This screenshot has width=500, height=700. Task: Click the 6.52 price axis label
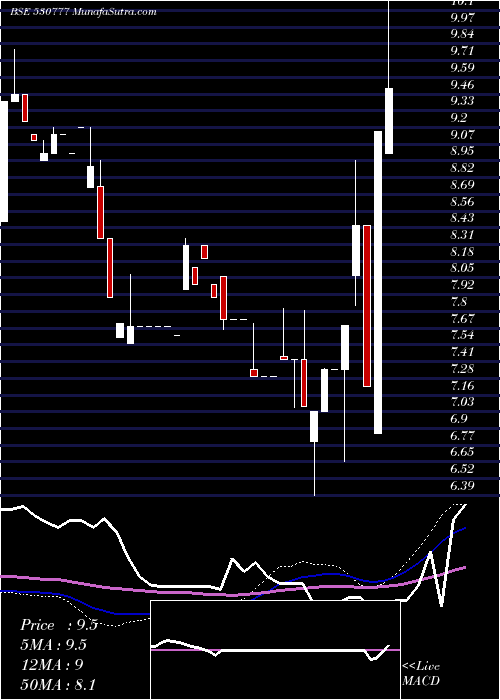pyautogui.click(x=462, y=469)
